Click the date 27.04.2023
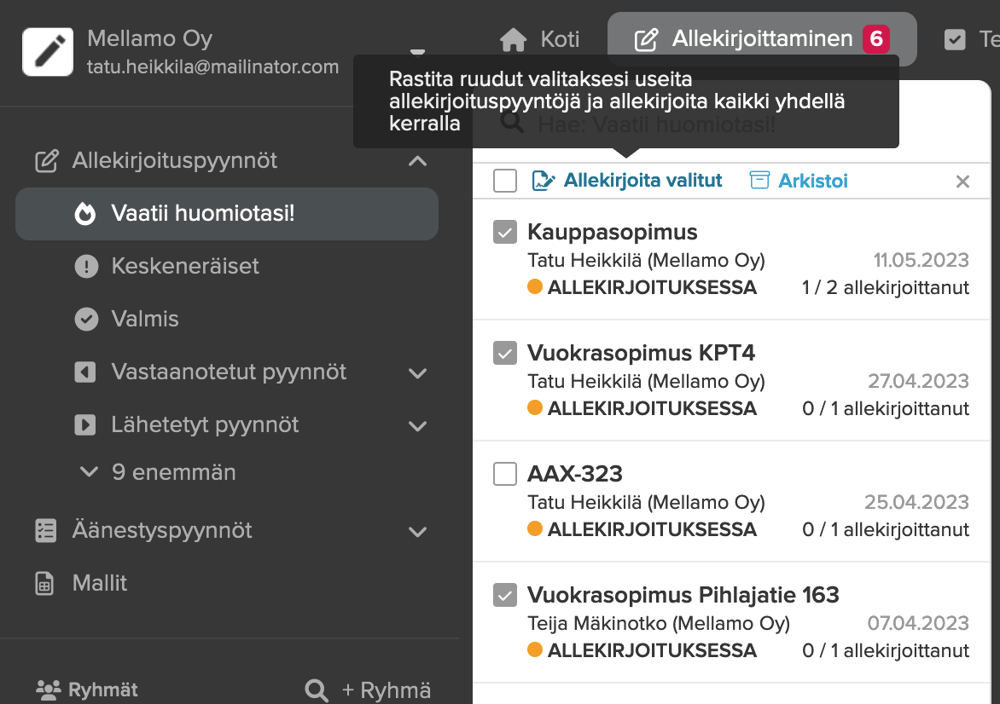This screenshot has height=704, width=1000. click(x=918, y=381)
